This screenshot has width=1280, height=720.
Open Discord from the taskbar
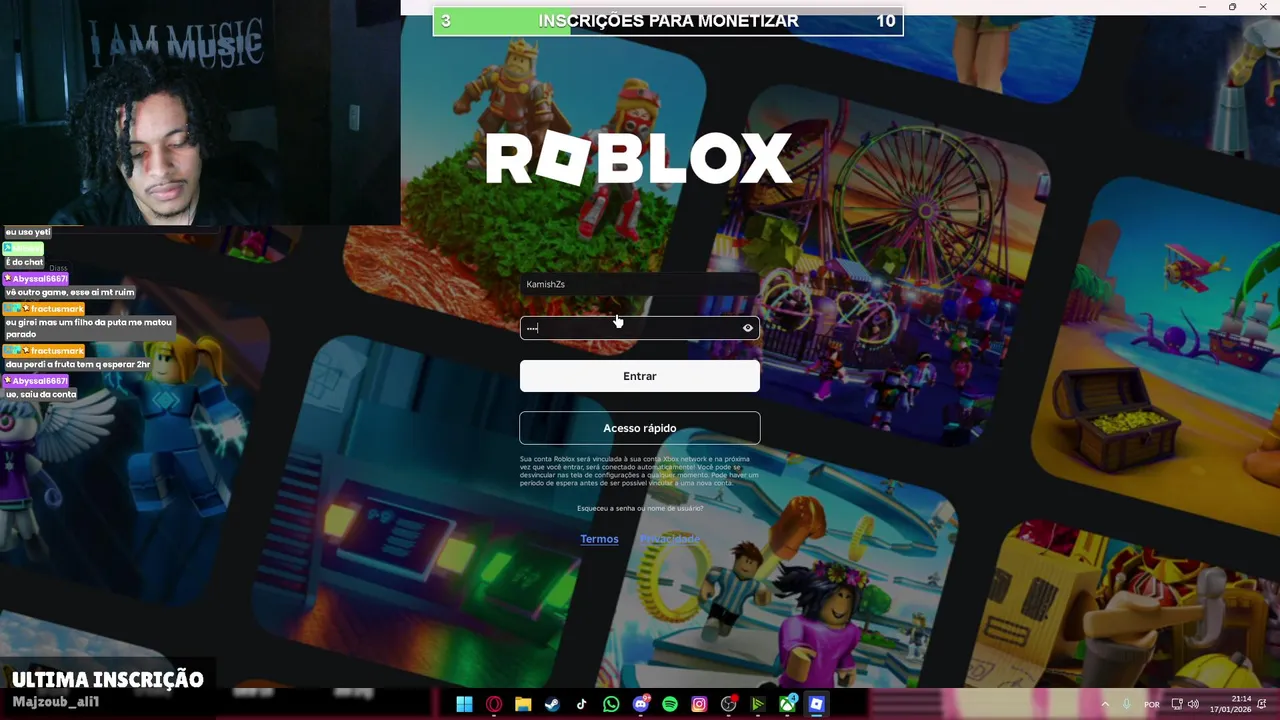(641, 704)
